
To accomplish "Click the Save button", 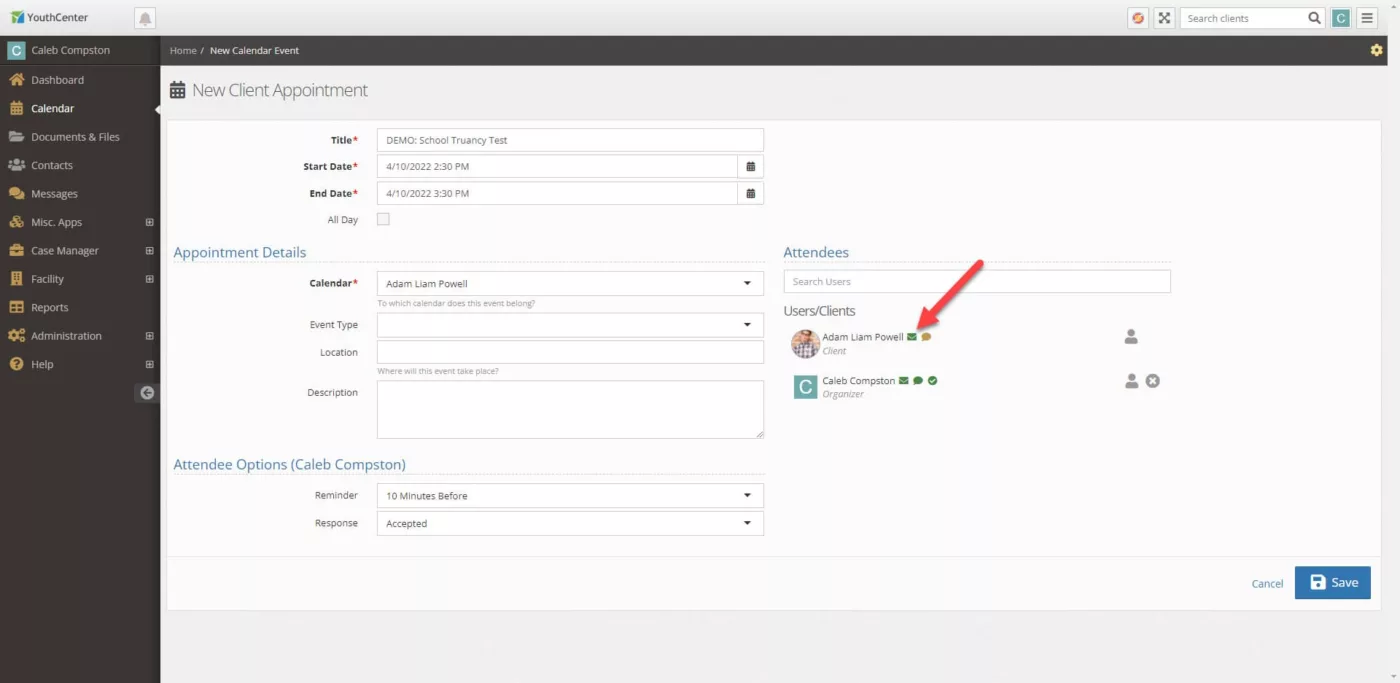I will (x=1332, y=583).
